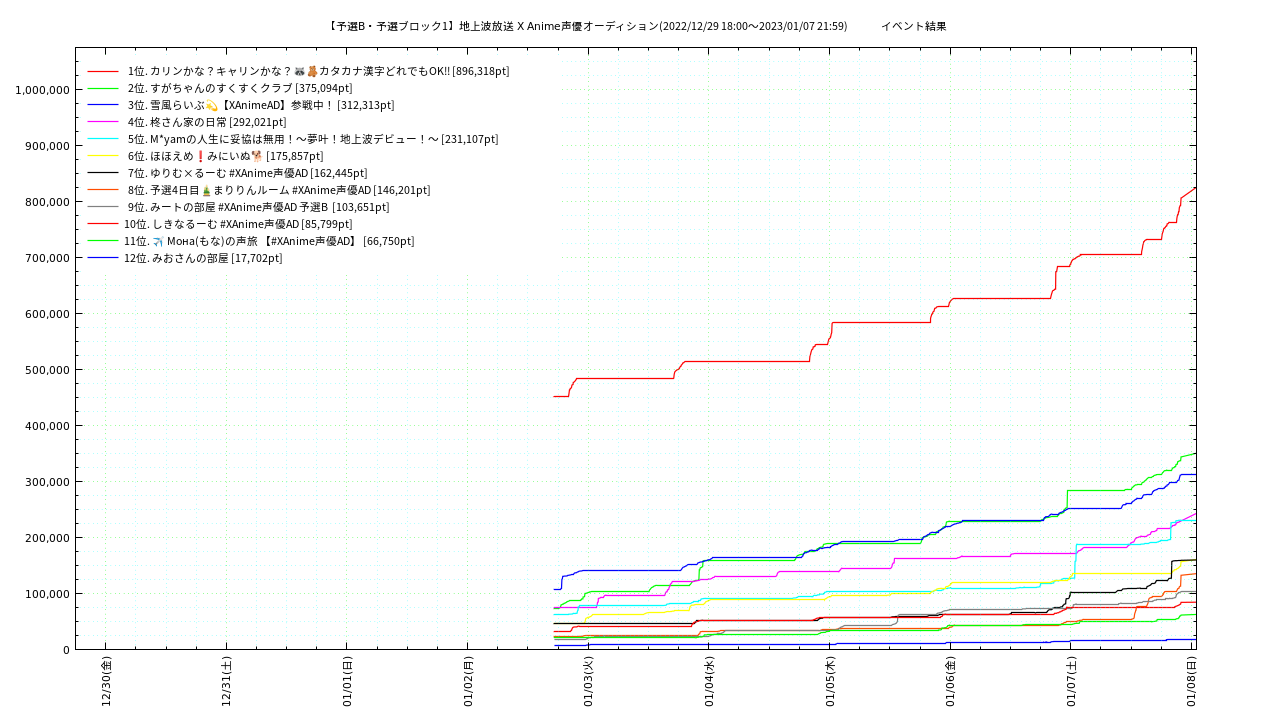Click the gray line sample beside 9位
The width and height of the screenshot is (1280, 720).
point(103,208)
